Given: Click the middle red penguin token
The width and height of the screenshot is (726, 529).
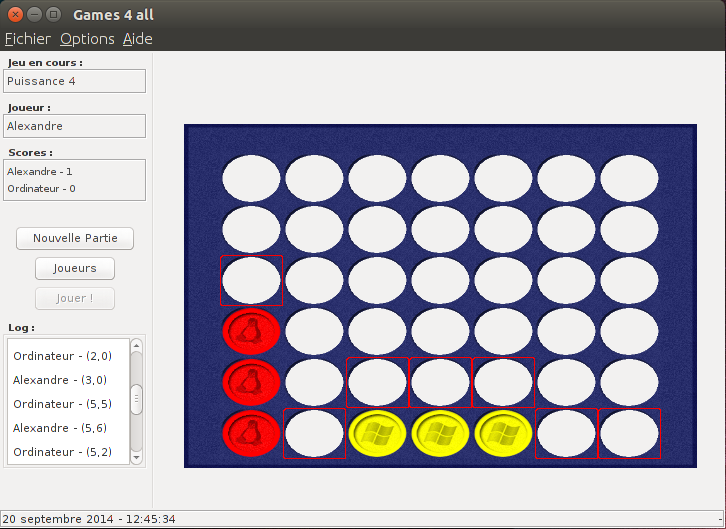Looking at the screenshot, I should tap(251, 382).
